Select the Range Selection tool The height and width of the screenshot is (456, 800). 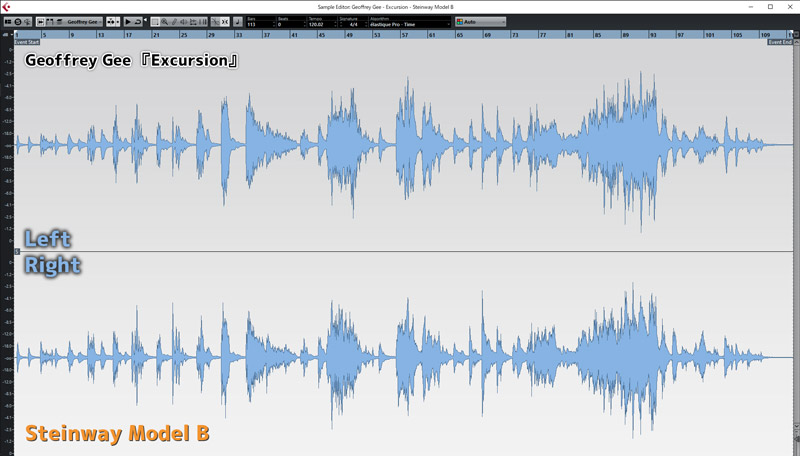click(155, 22)
